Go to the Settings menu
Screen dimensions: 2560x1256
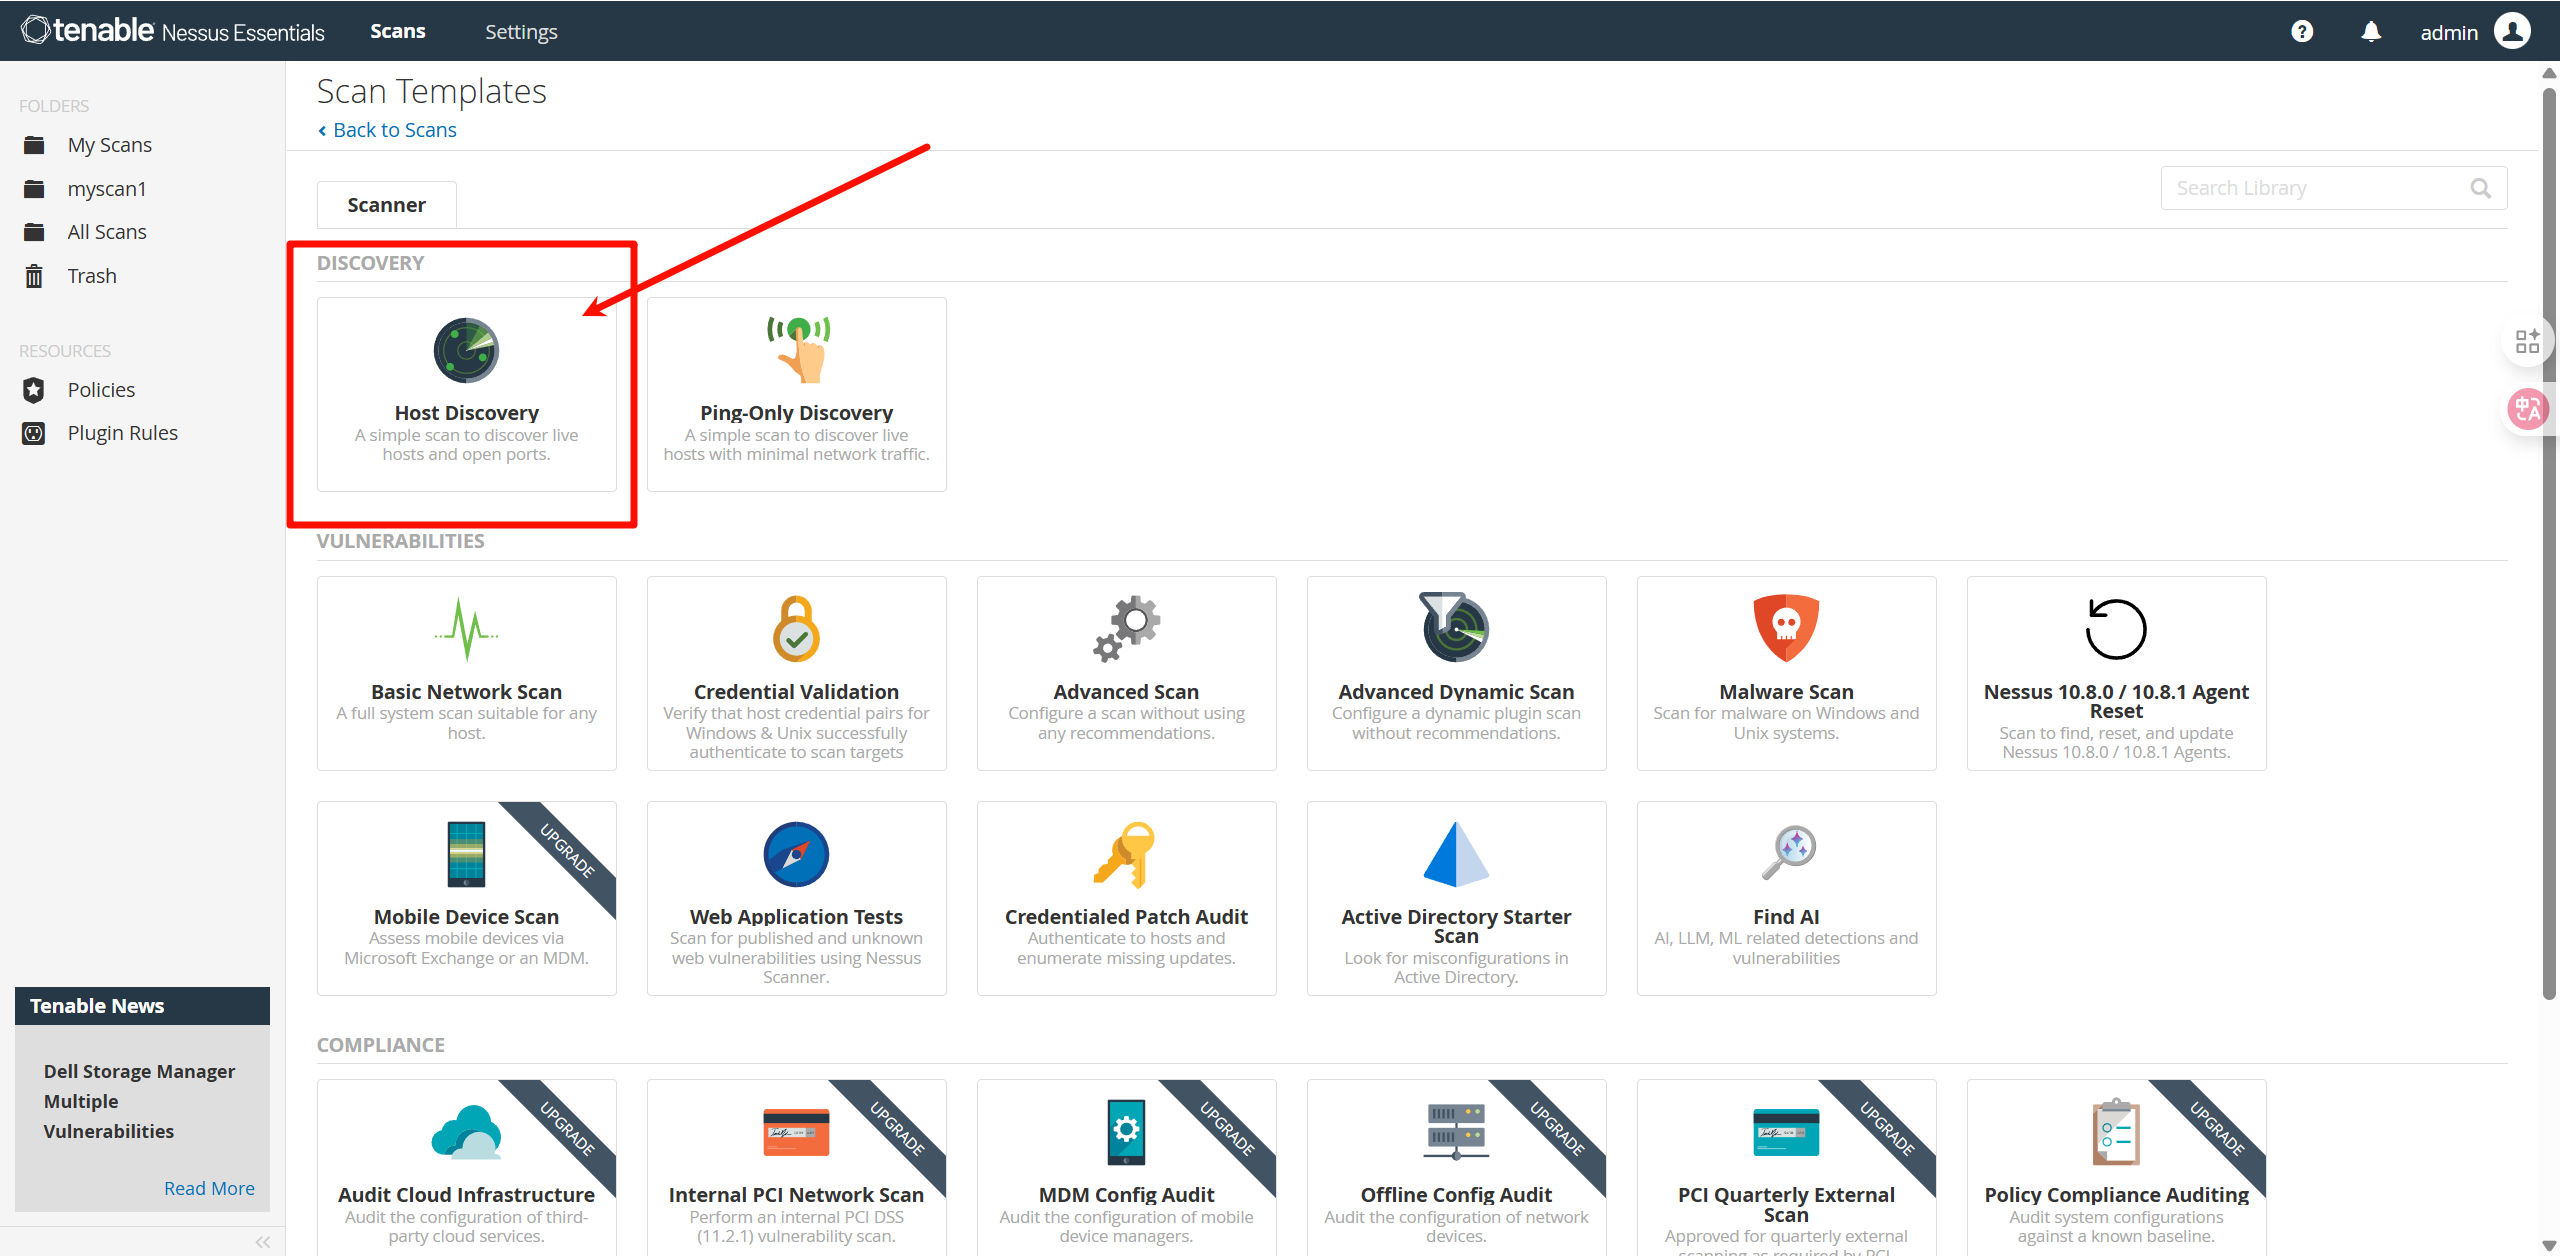click(x=521, y=32)
